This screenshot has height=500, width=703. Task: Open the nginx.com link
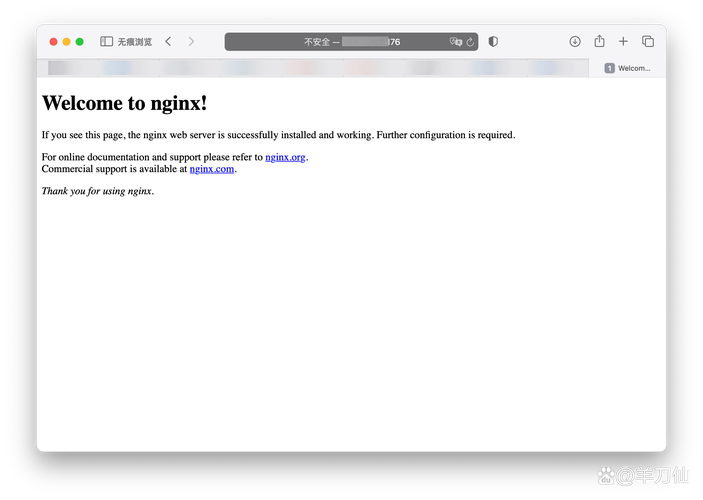[212, 169]
